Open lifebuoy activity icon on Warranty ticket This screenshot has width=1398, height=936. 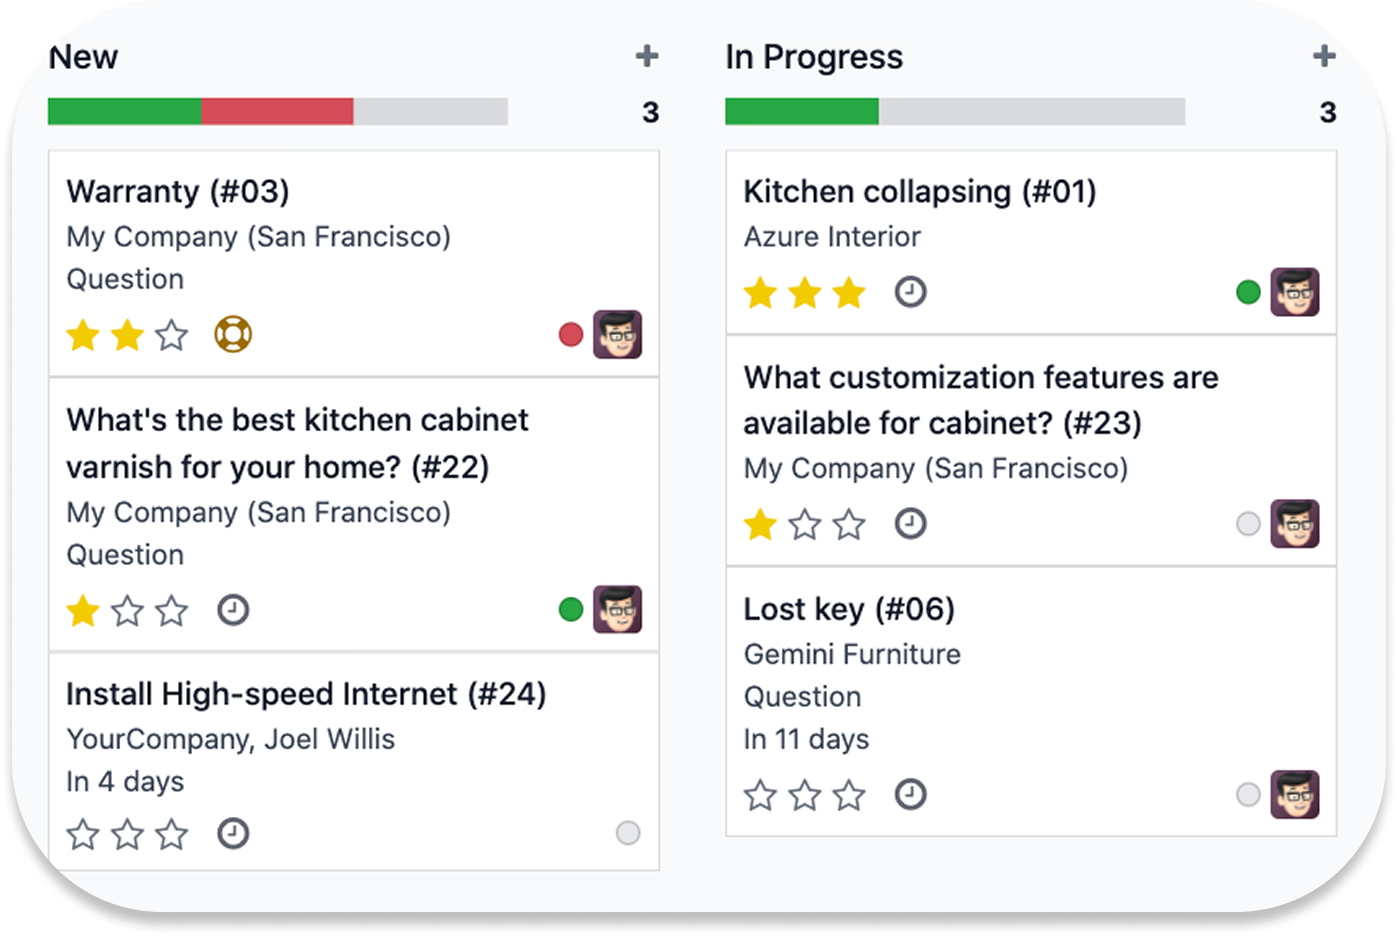(233, 334)
